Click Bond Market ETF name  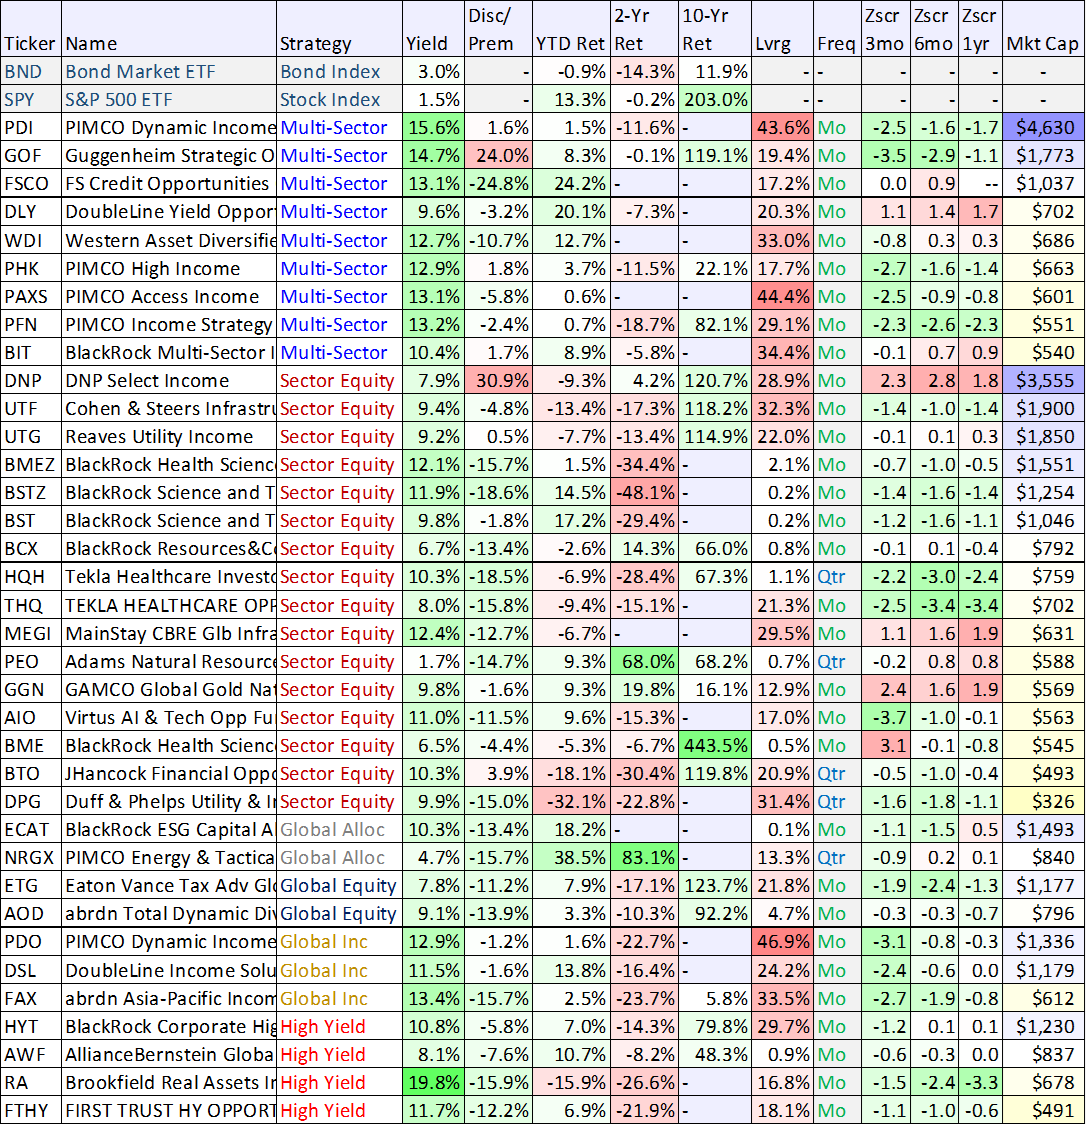[169, 72]
